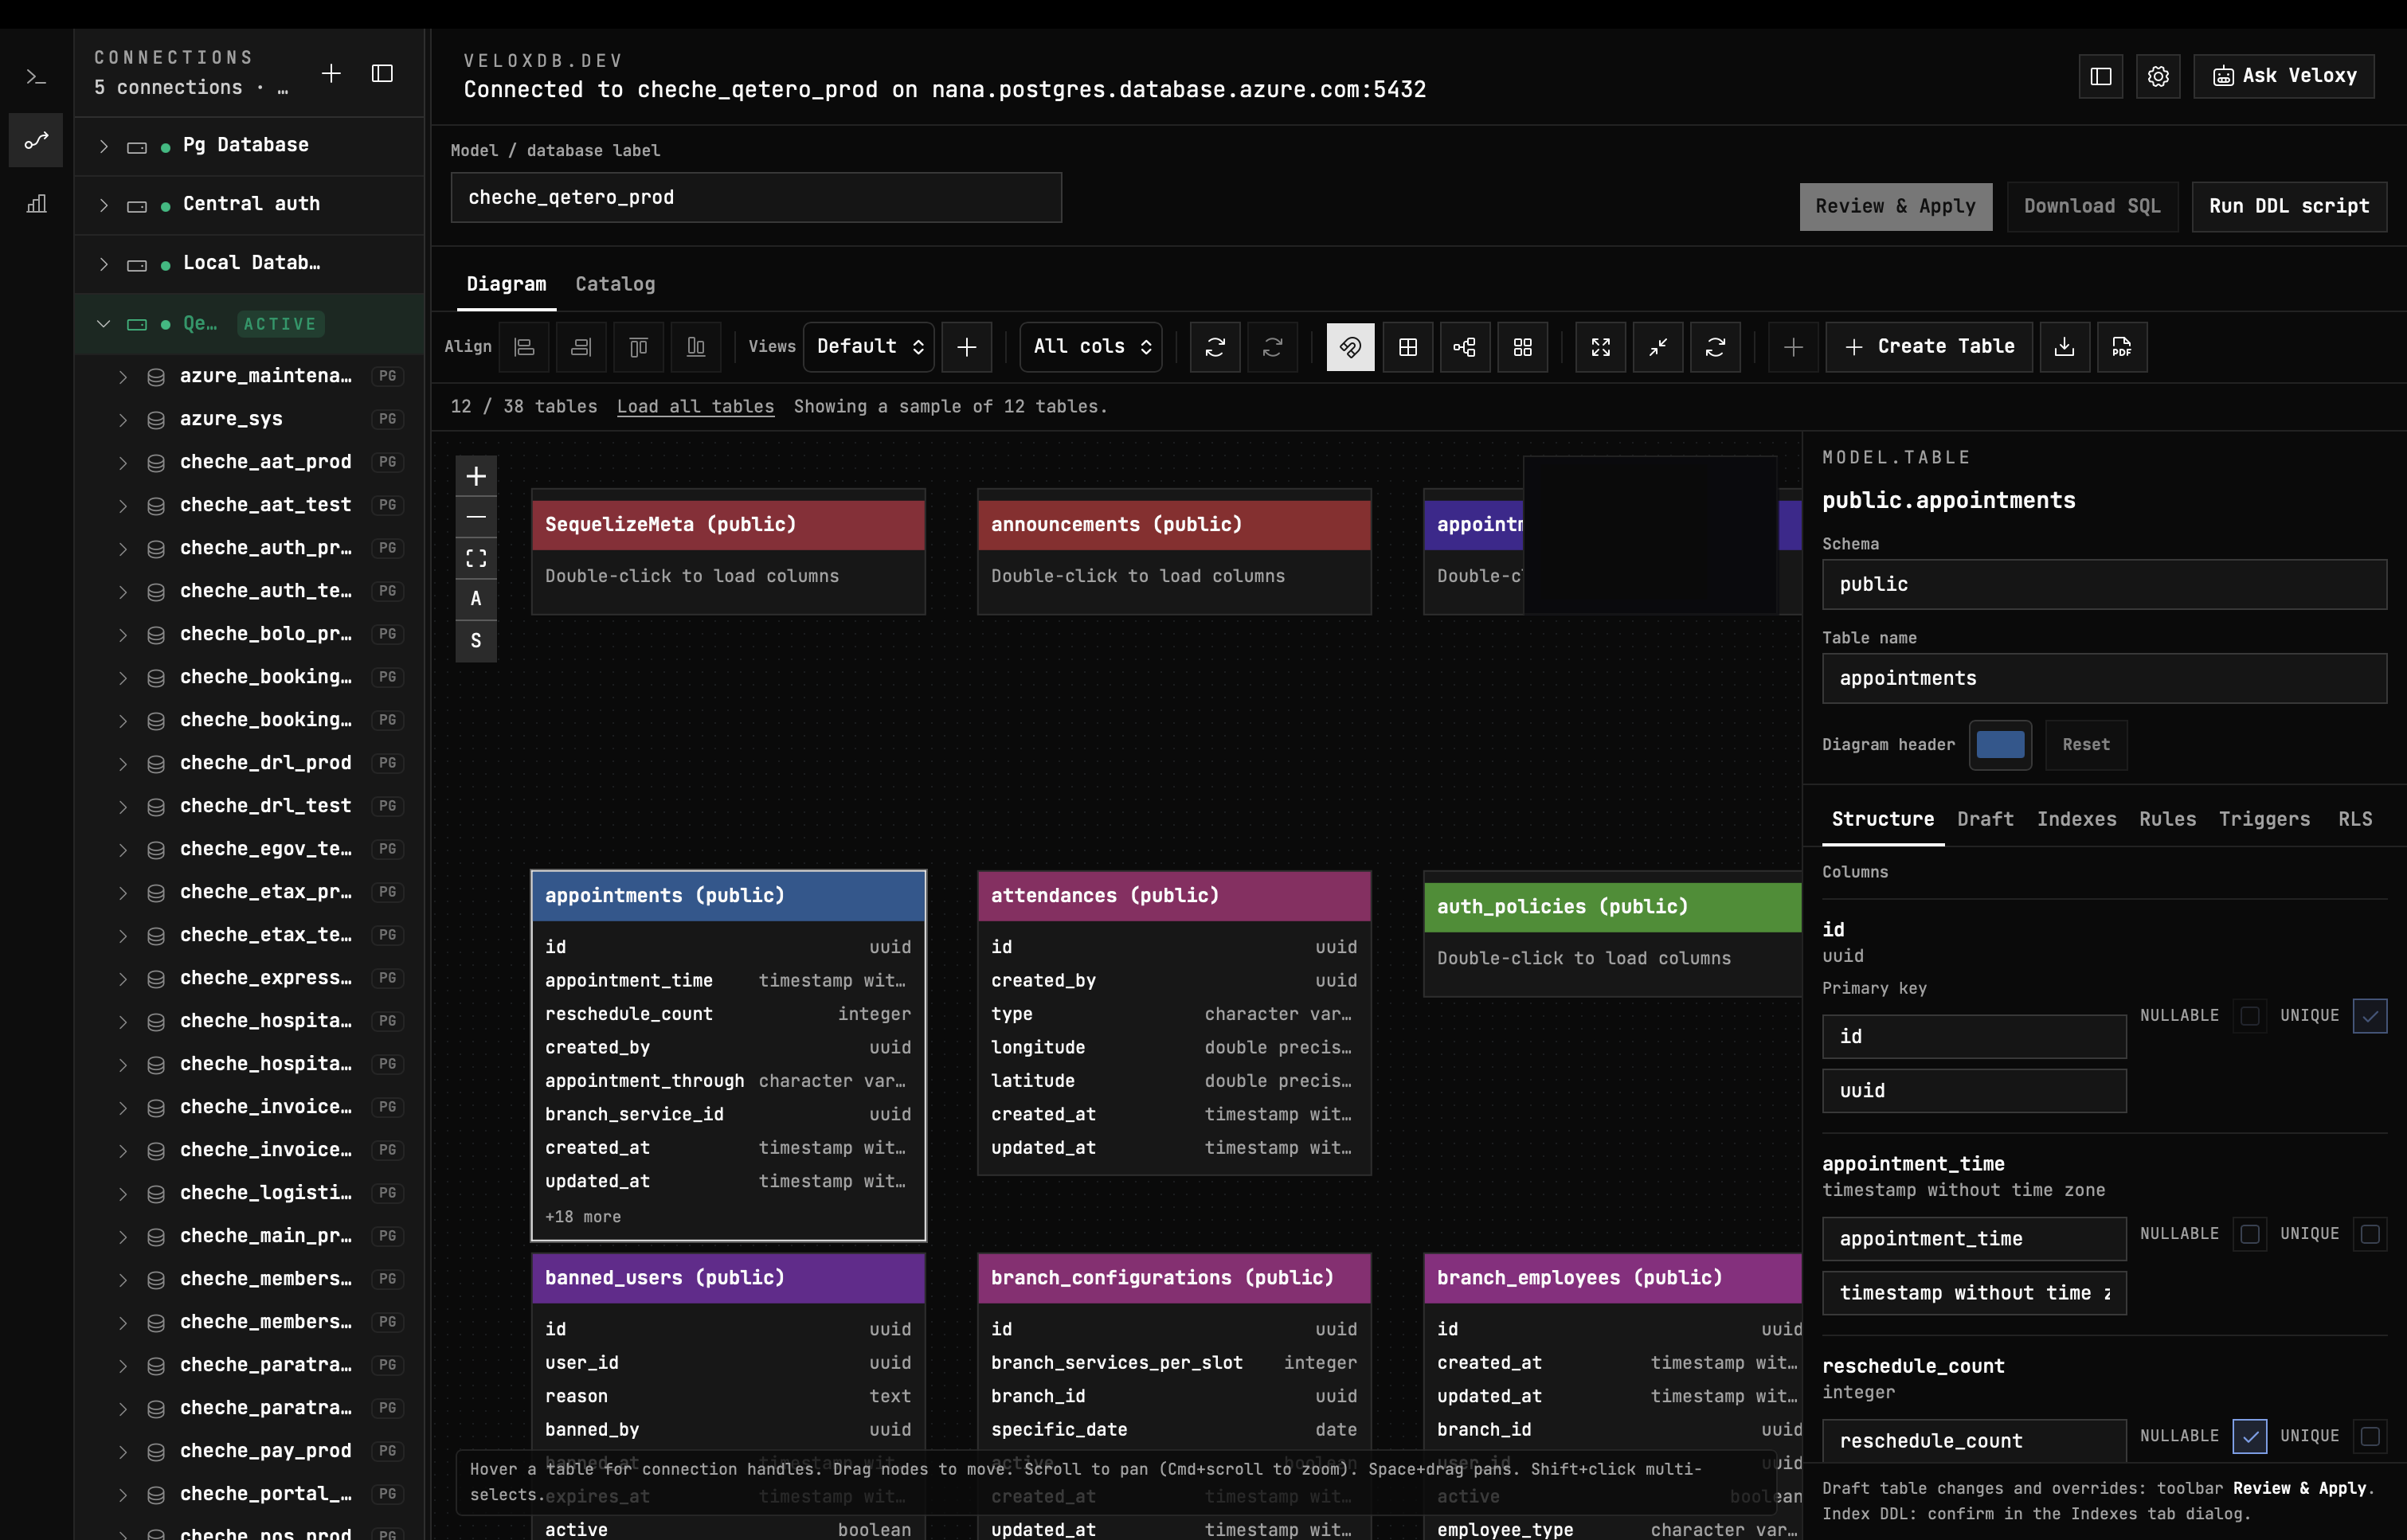This screenshot has height=1540, width=2407.
Task: Click the database label input field
Action: tap(756, 198)
